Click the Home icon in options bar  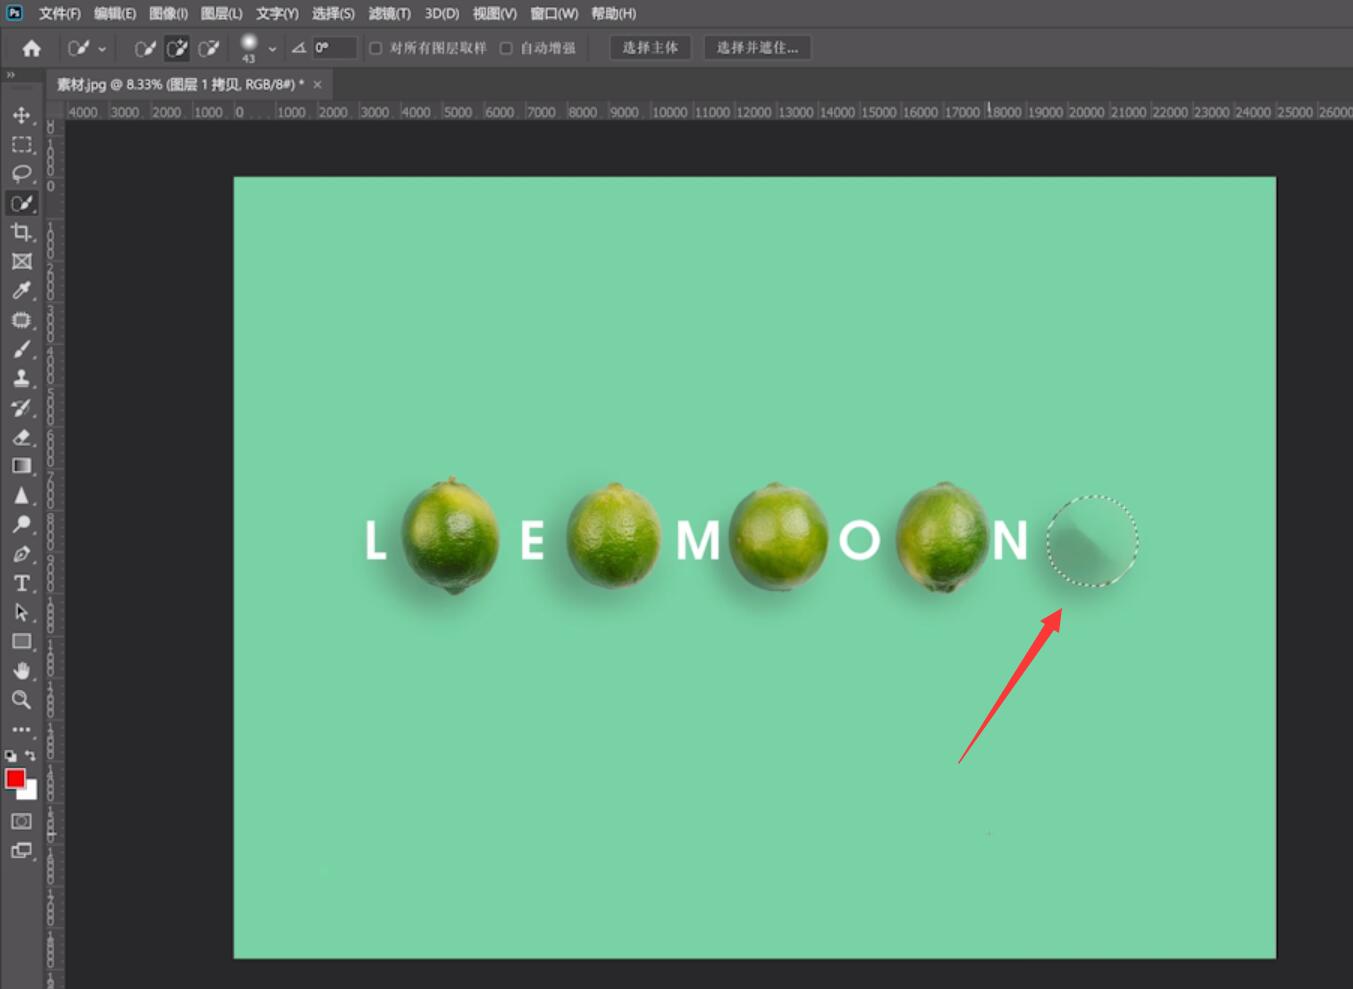point(32,48)
